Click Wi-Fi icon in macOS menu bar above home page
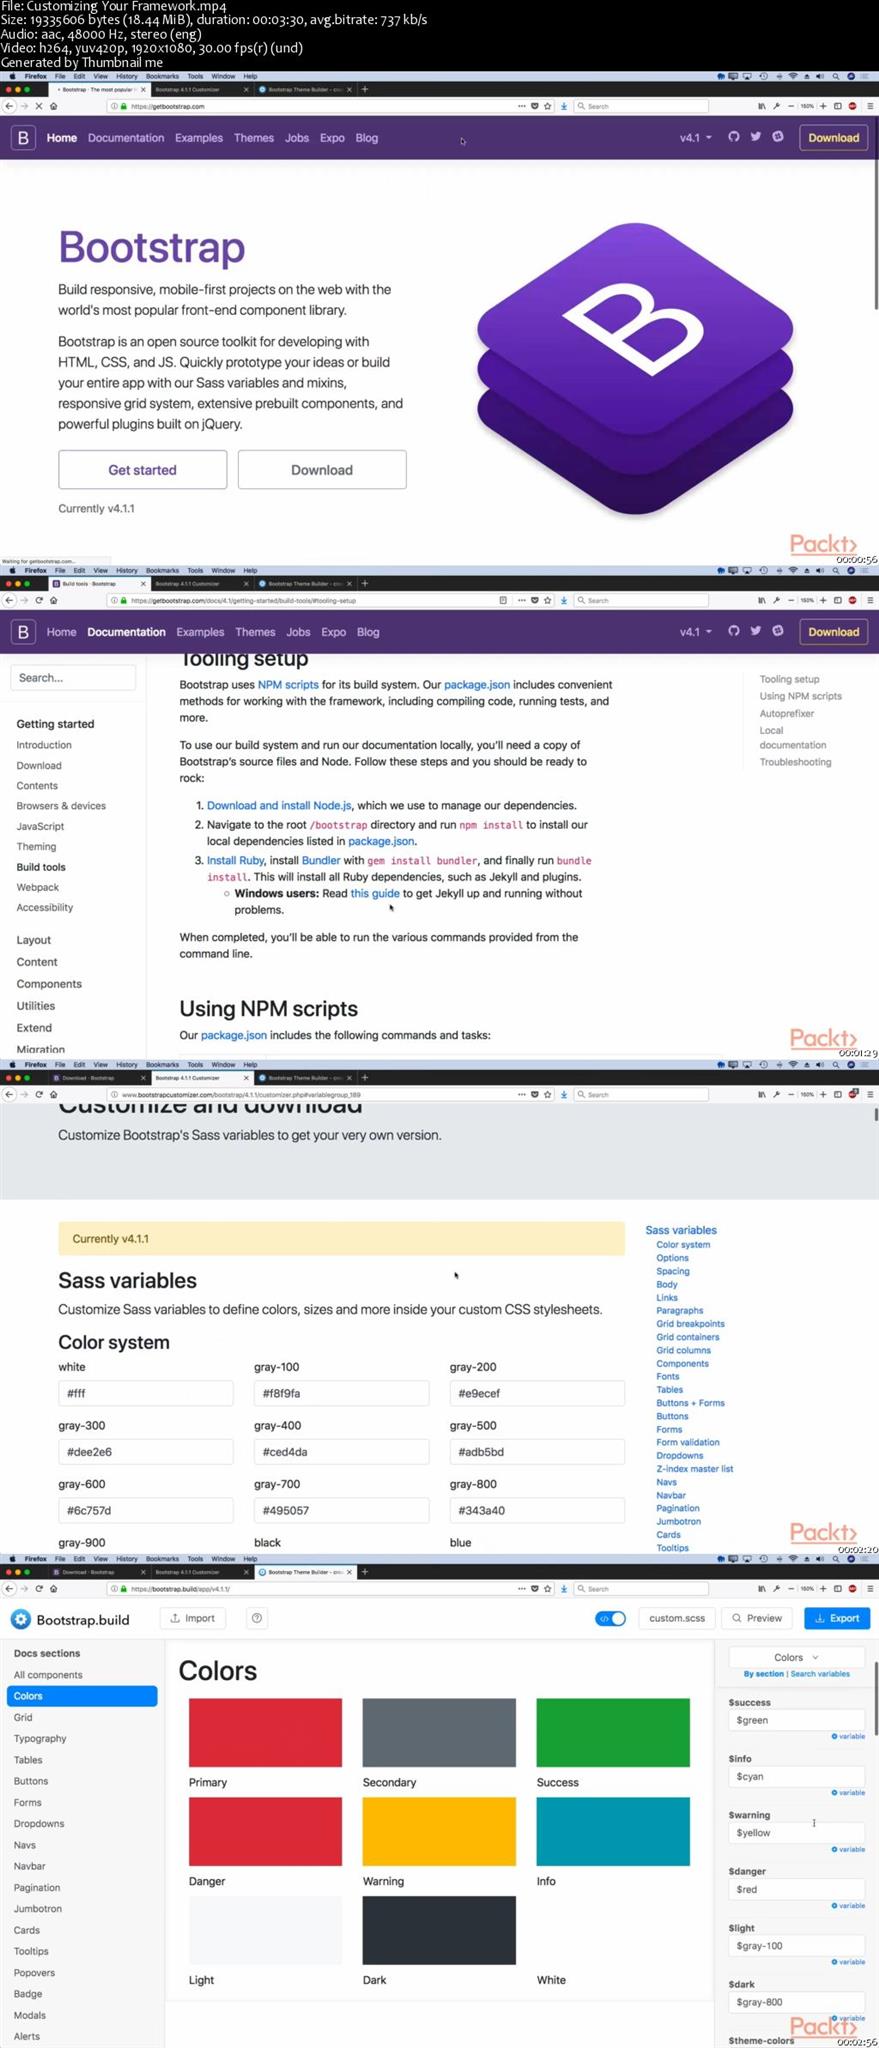879x2048 pixels. coord(793,76)
